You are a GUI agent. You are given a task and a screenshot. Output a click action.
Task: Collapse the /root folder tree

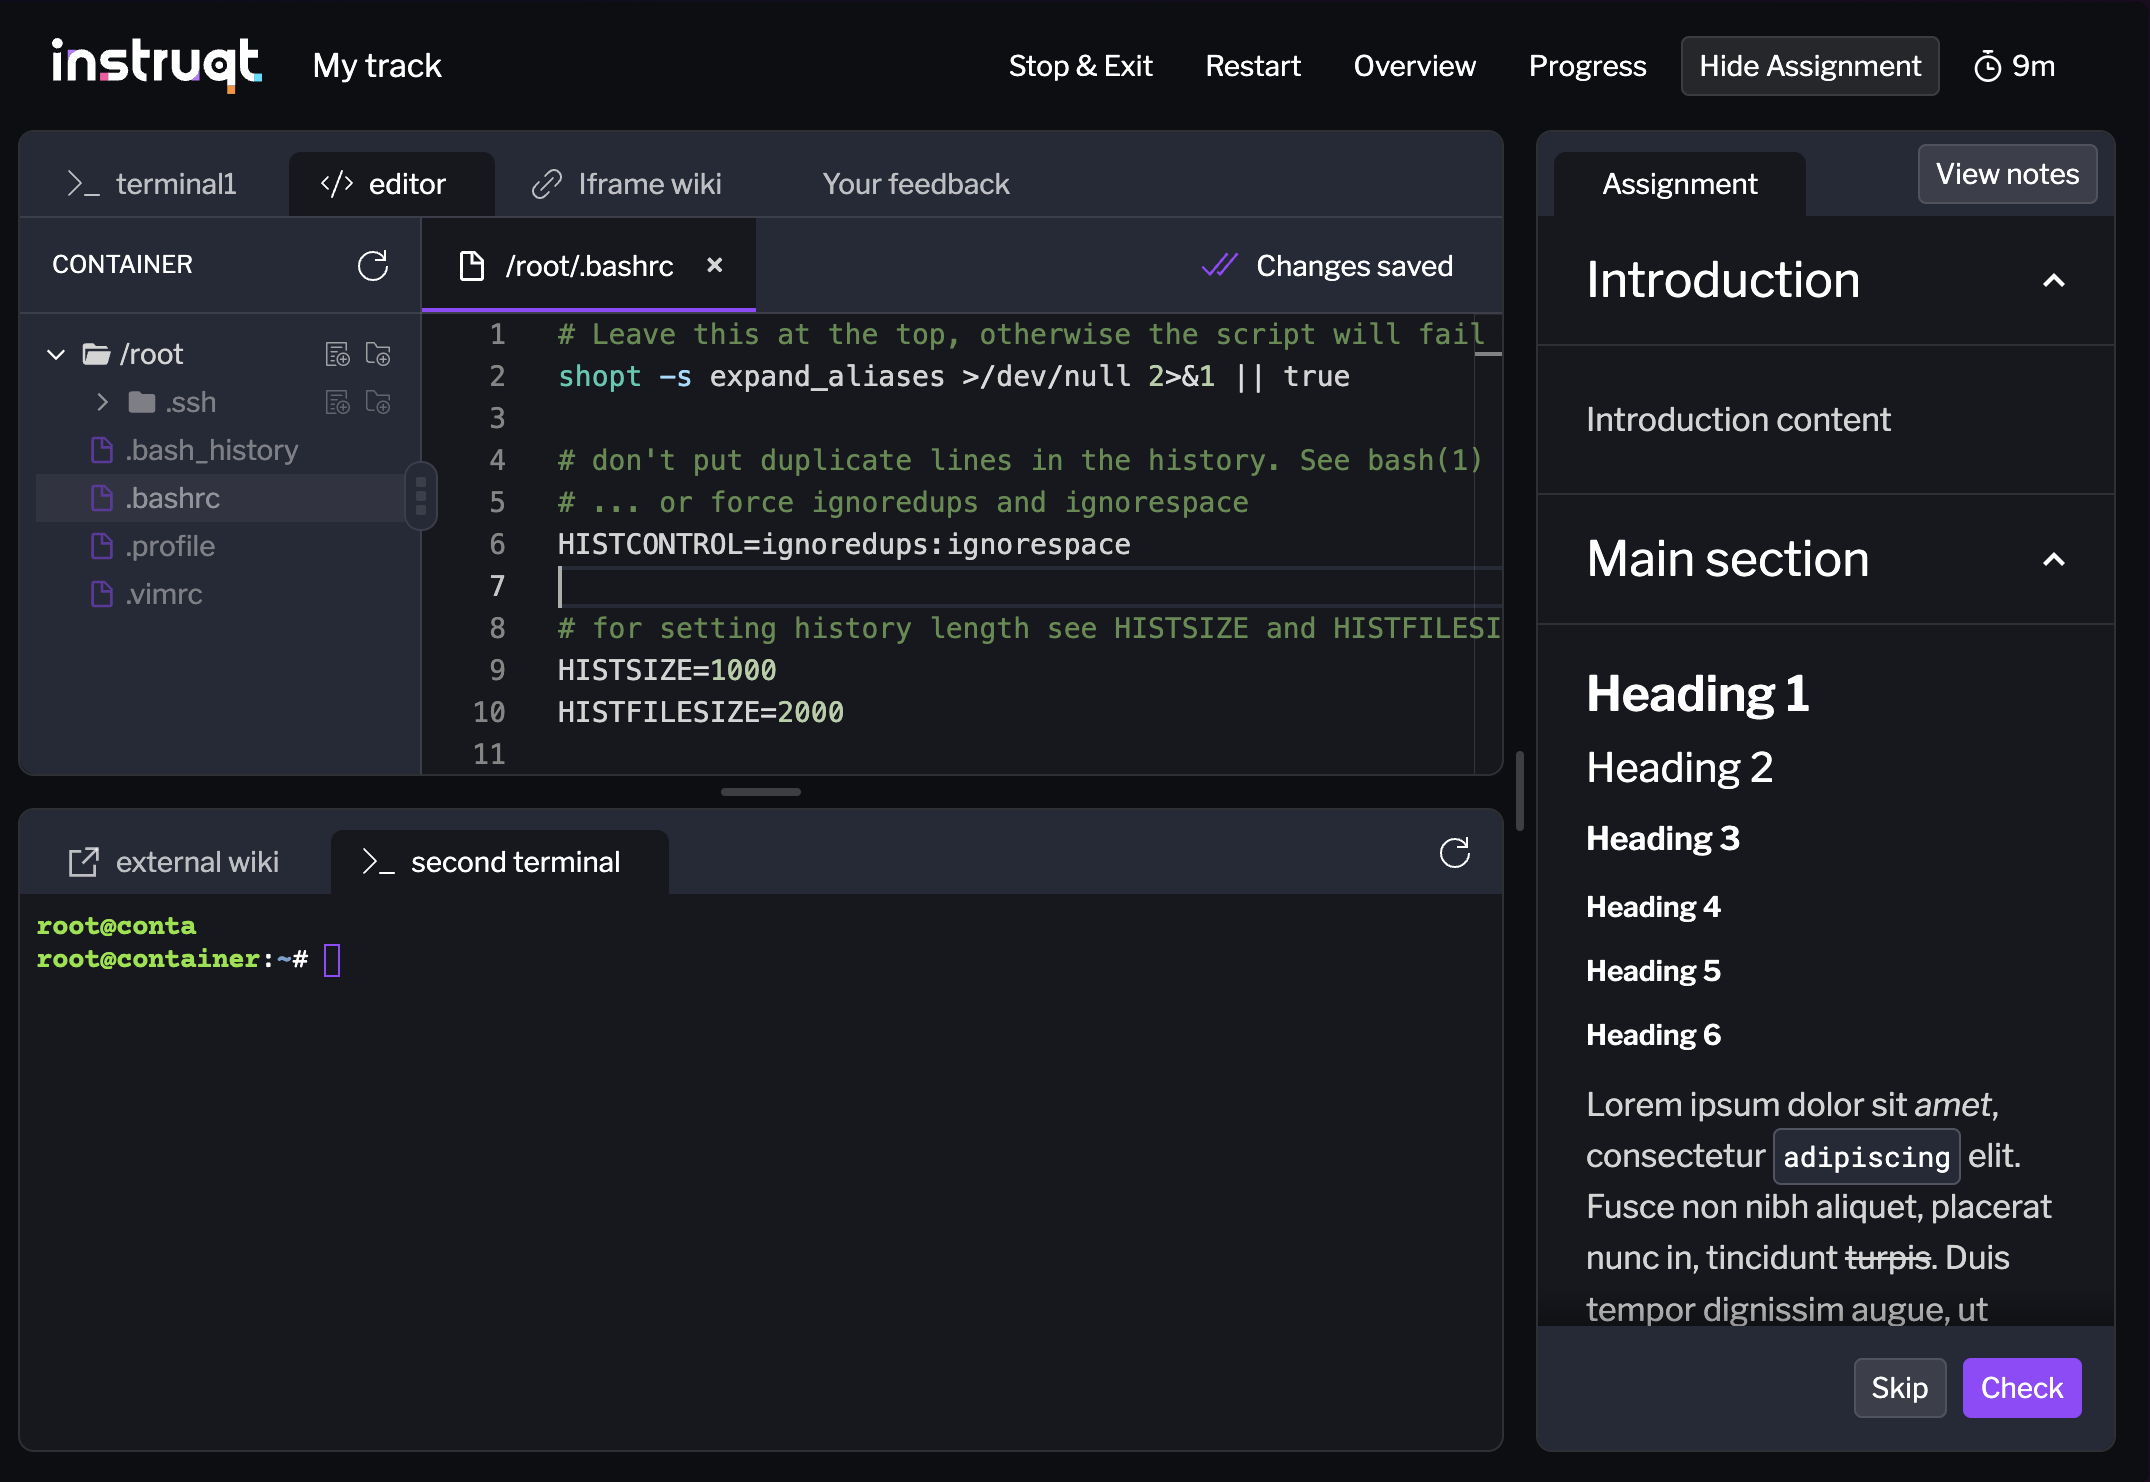coord(56,354)
